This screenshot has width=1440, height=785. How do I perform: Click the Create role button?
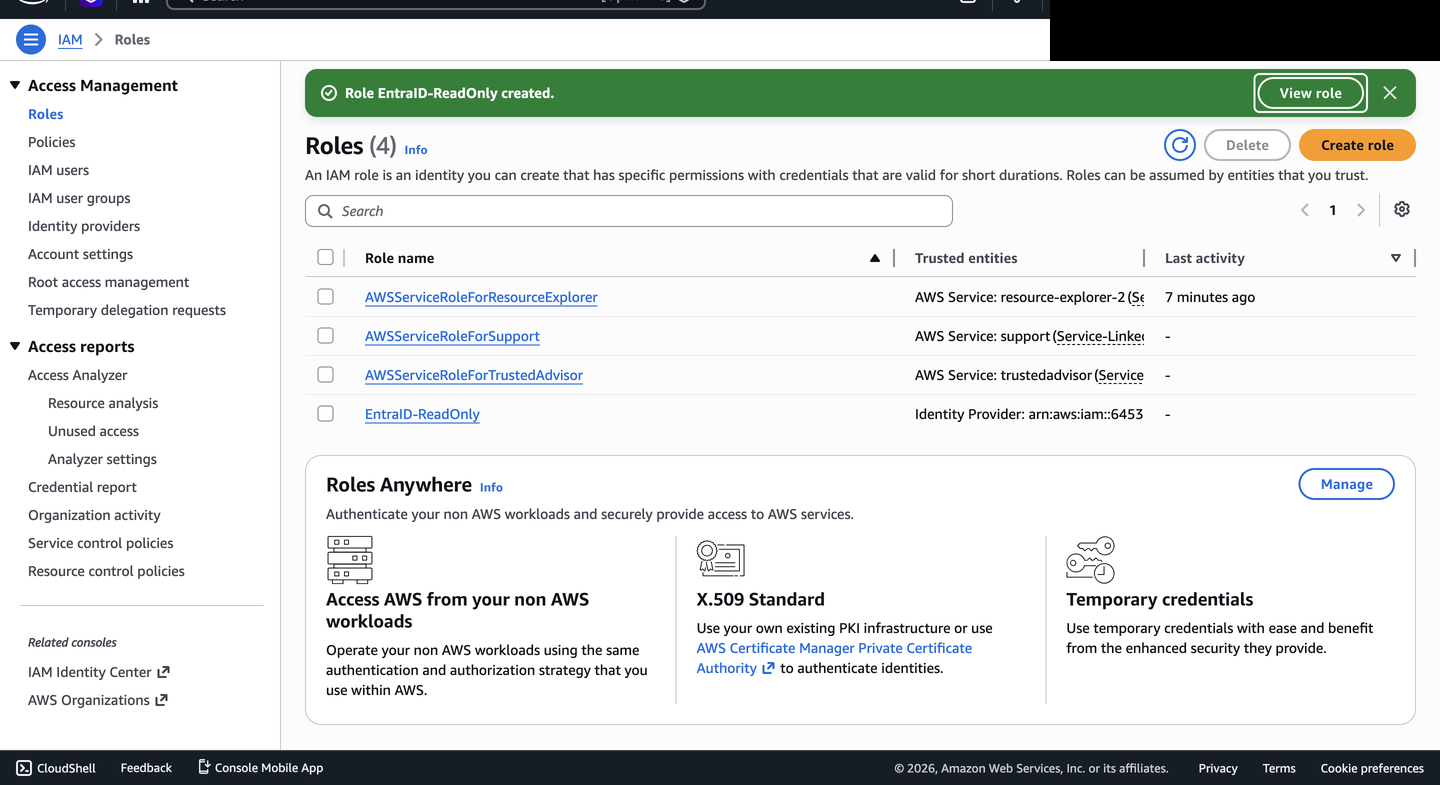(x=1357, y=145)
